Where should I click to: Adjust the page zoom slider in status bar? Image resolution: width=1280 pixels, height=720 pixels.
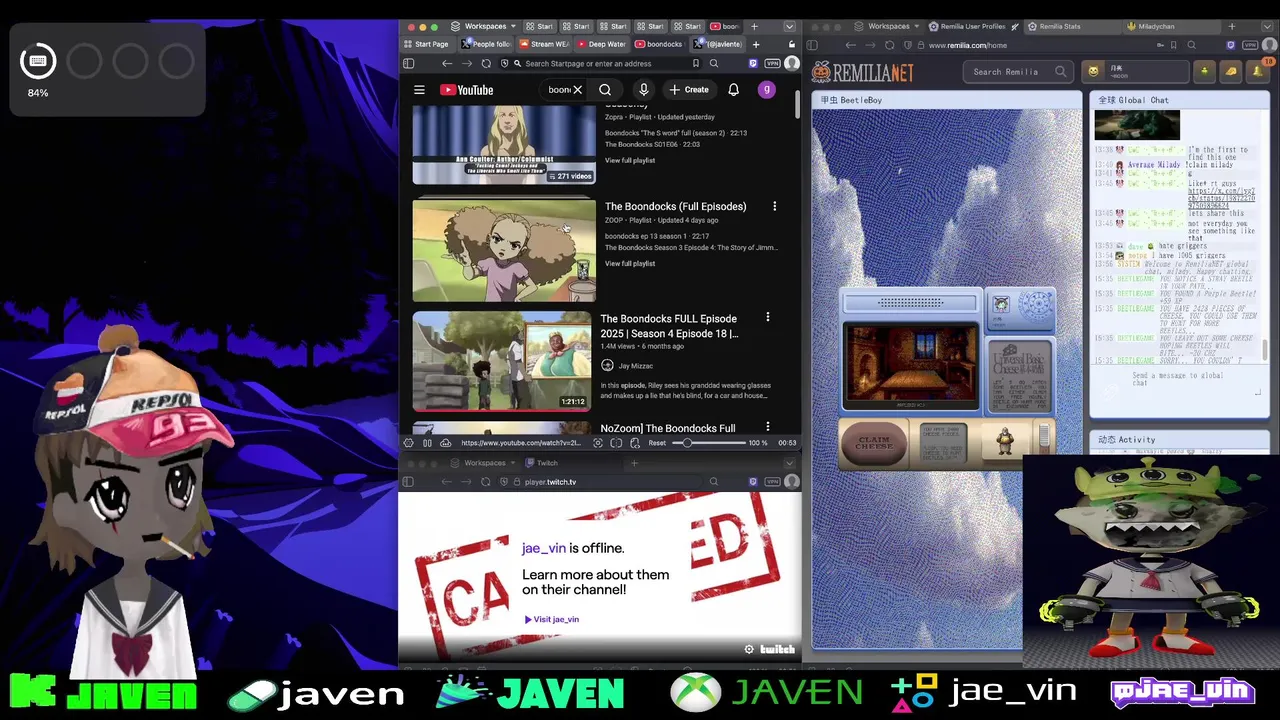click(707, 443)
